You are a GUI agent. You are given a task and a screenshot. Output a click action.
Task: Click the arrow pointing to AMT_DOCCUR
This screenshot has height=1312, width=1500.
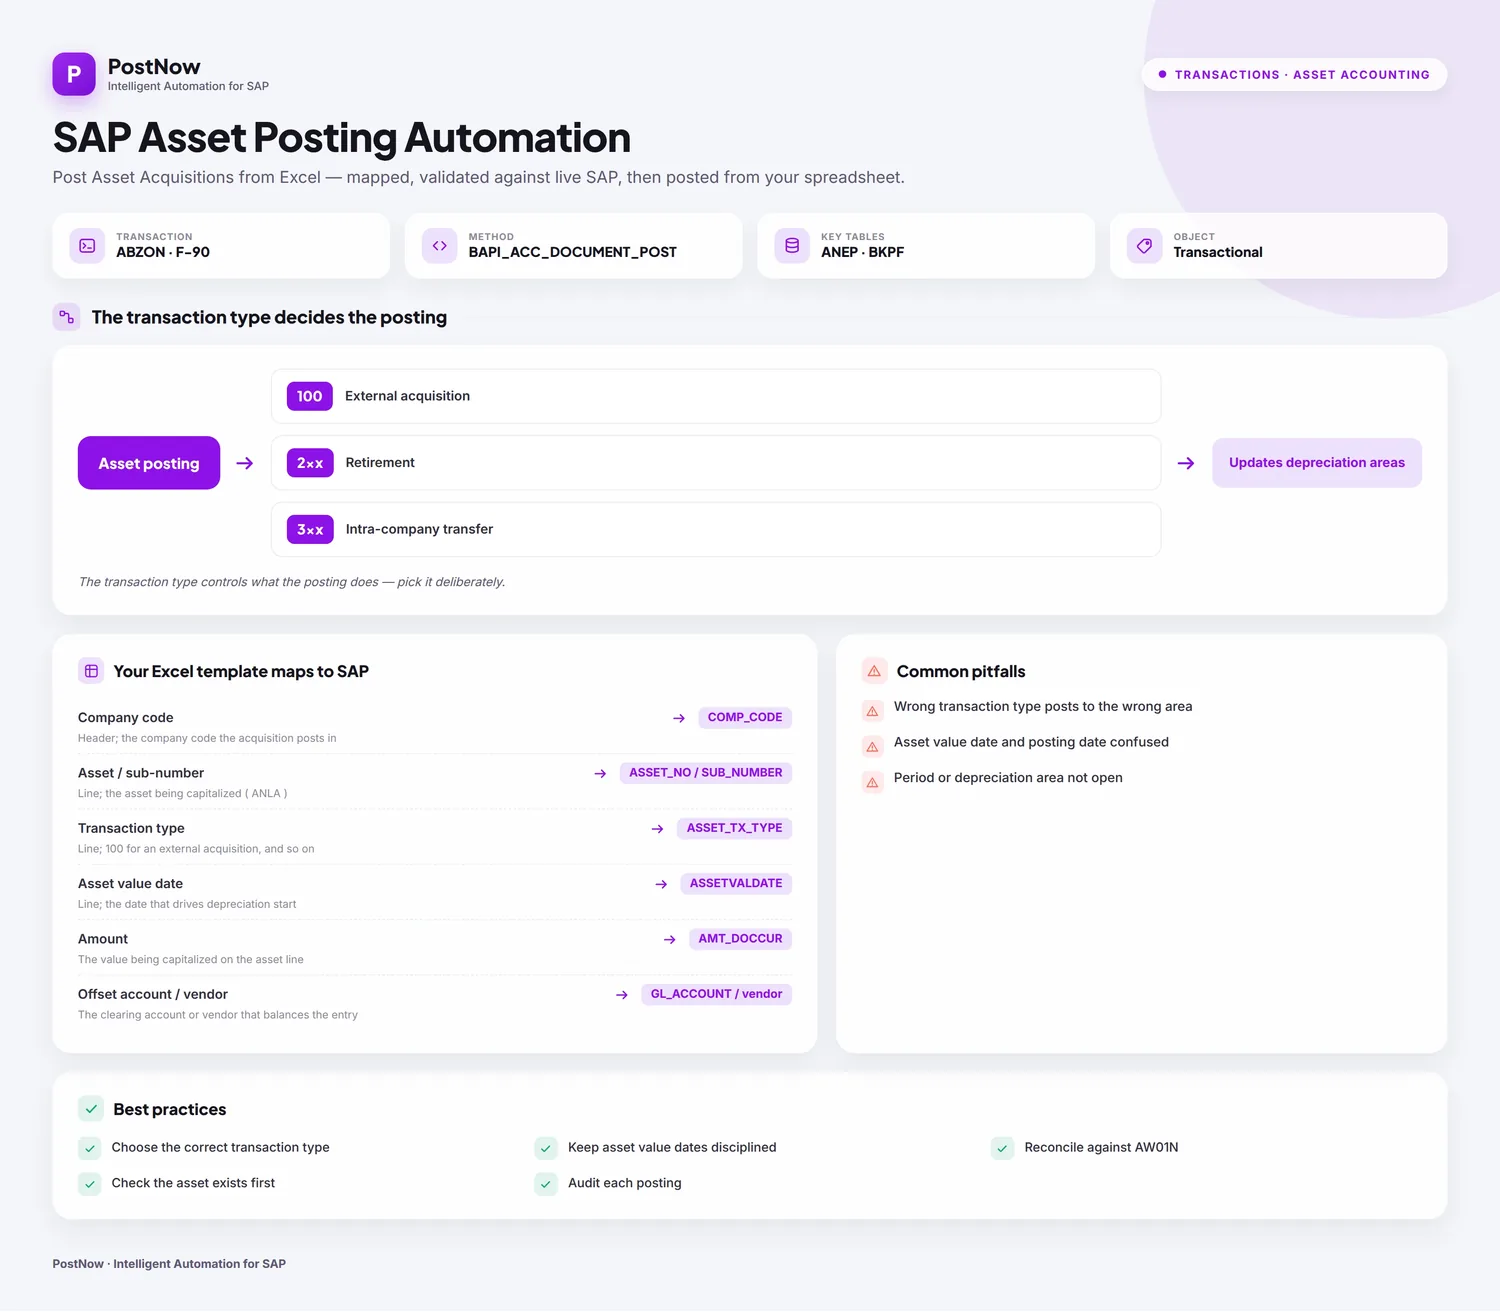tap(670, 939)
